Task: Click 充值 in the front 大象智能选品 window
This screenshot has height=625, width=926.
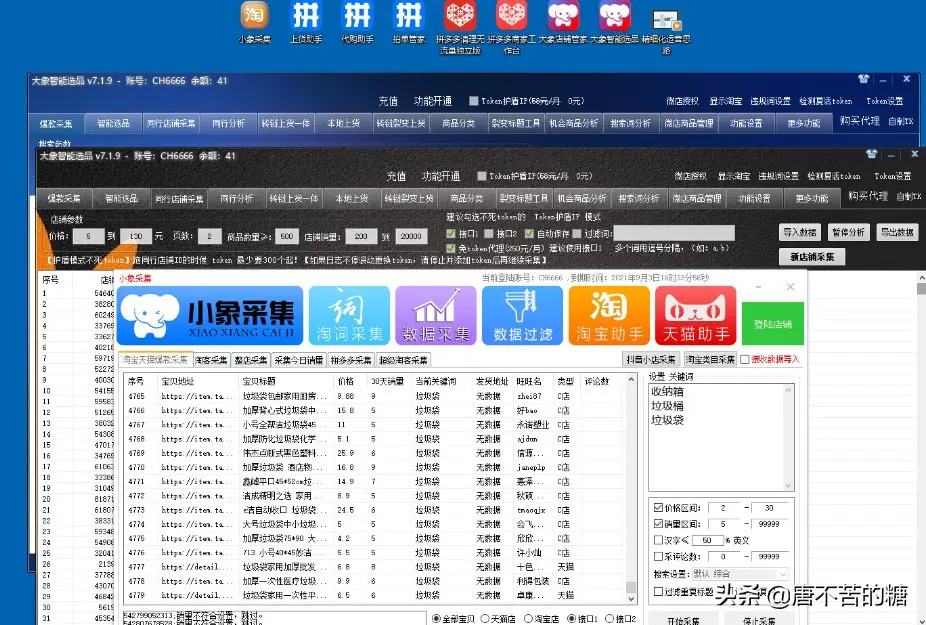Action: pos(396,176)
